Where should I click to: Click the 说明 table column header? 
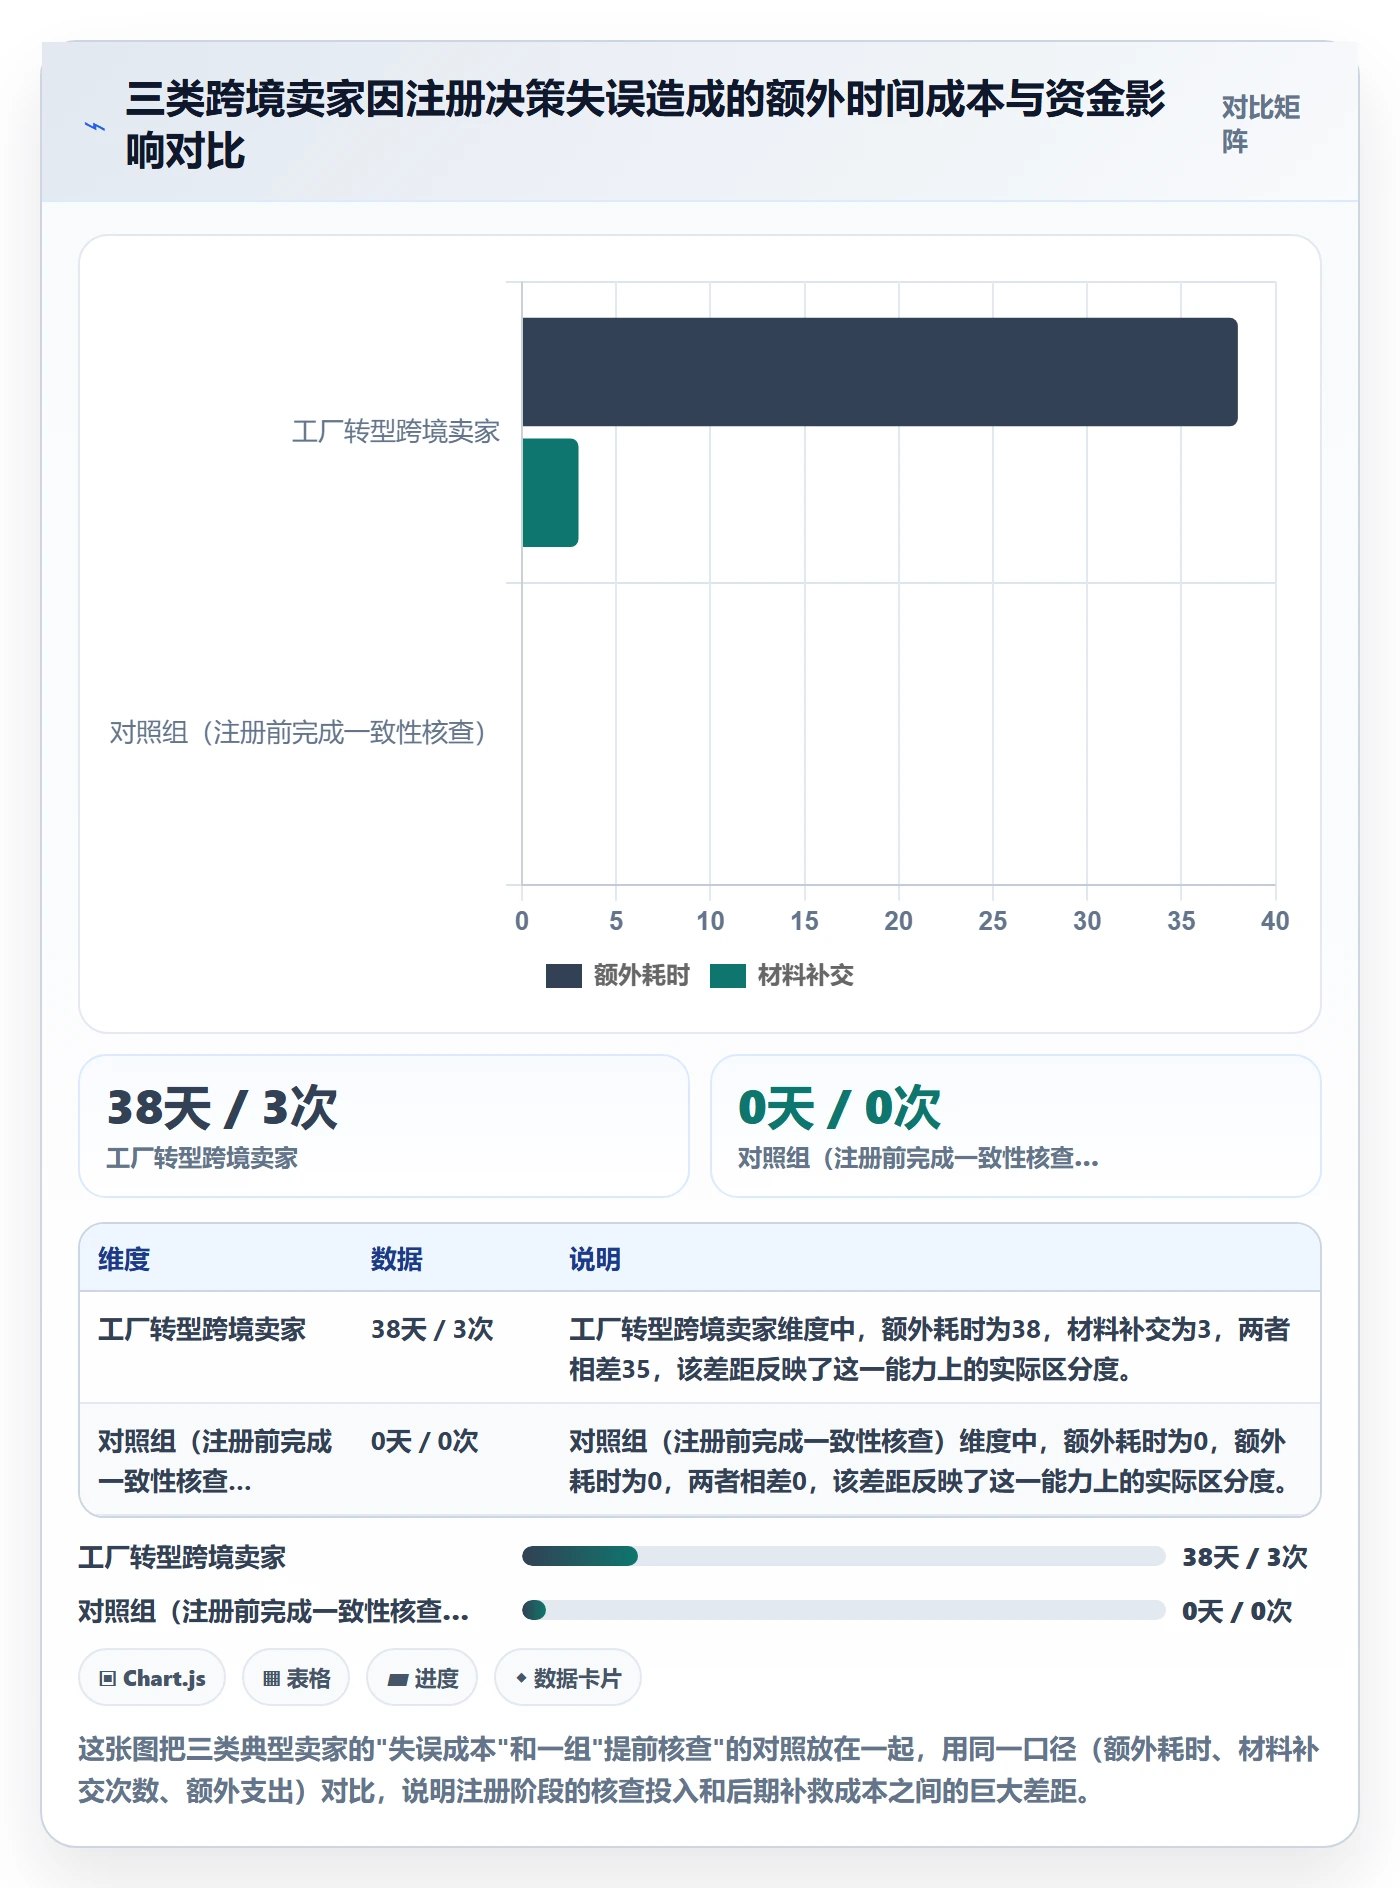tap(595, 1259)
